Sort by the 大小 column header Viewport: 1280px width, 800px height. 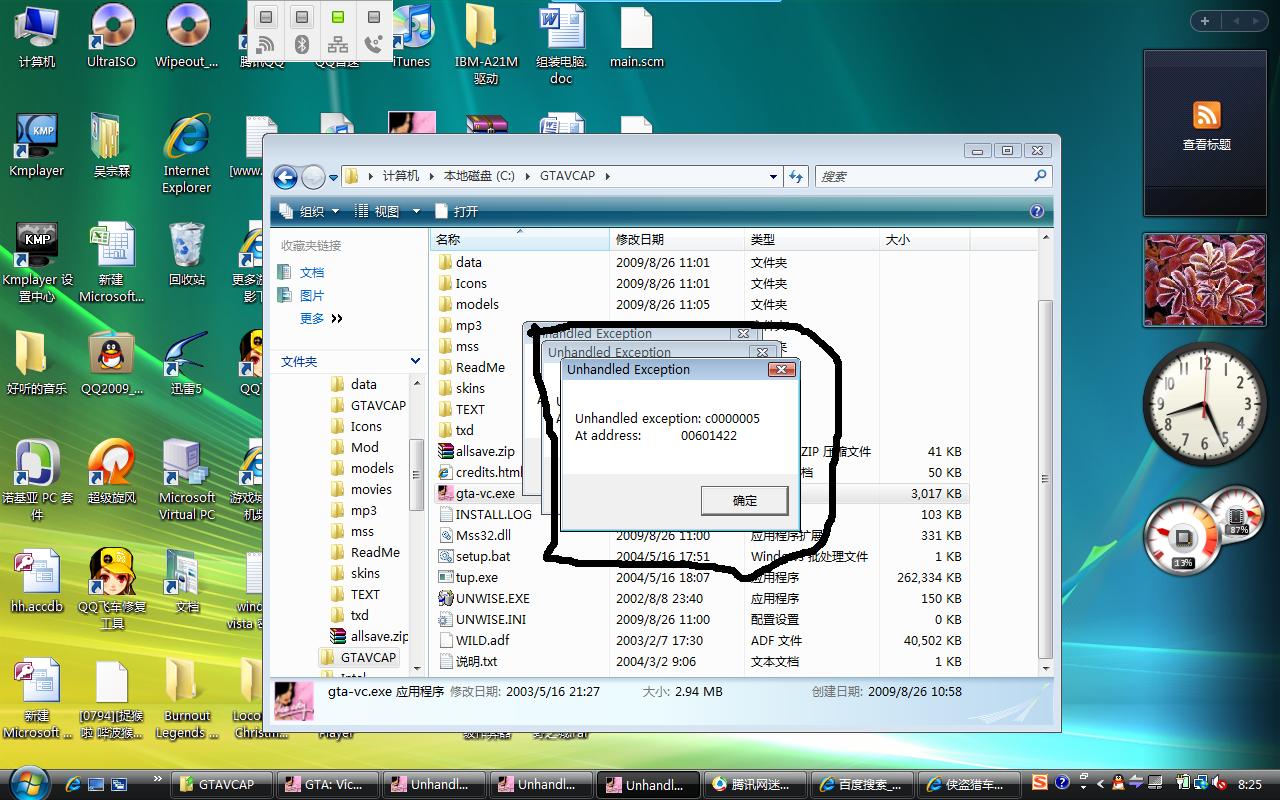coord(924,239)
